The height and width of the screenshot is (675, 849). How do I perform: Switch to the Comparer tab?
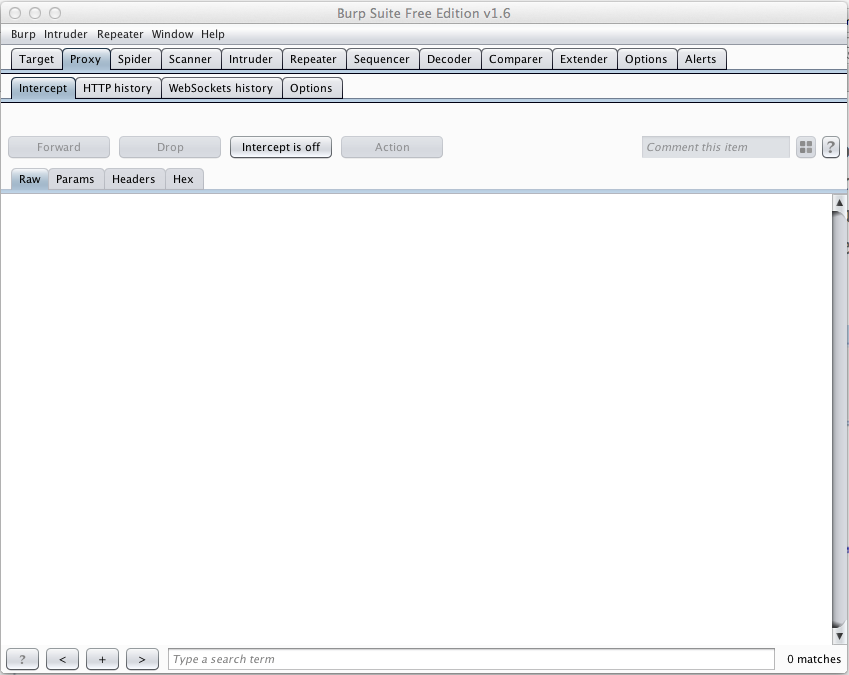pos(515,59)
